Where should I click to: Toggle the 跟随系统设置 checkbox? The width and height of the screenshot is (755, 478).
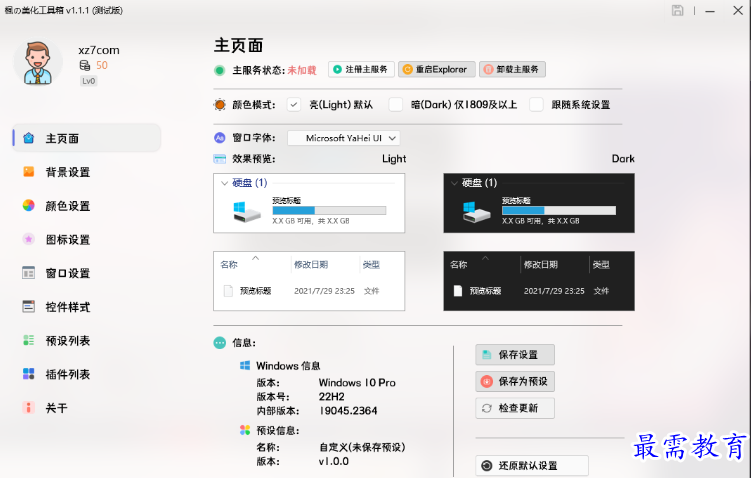537,104
